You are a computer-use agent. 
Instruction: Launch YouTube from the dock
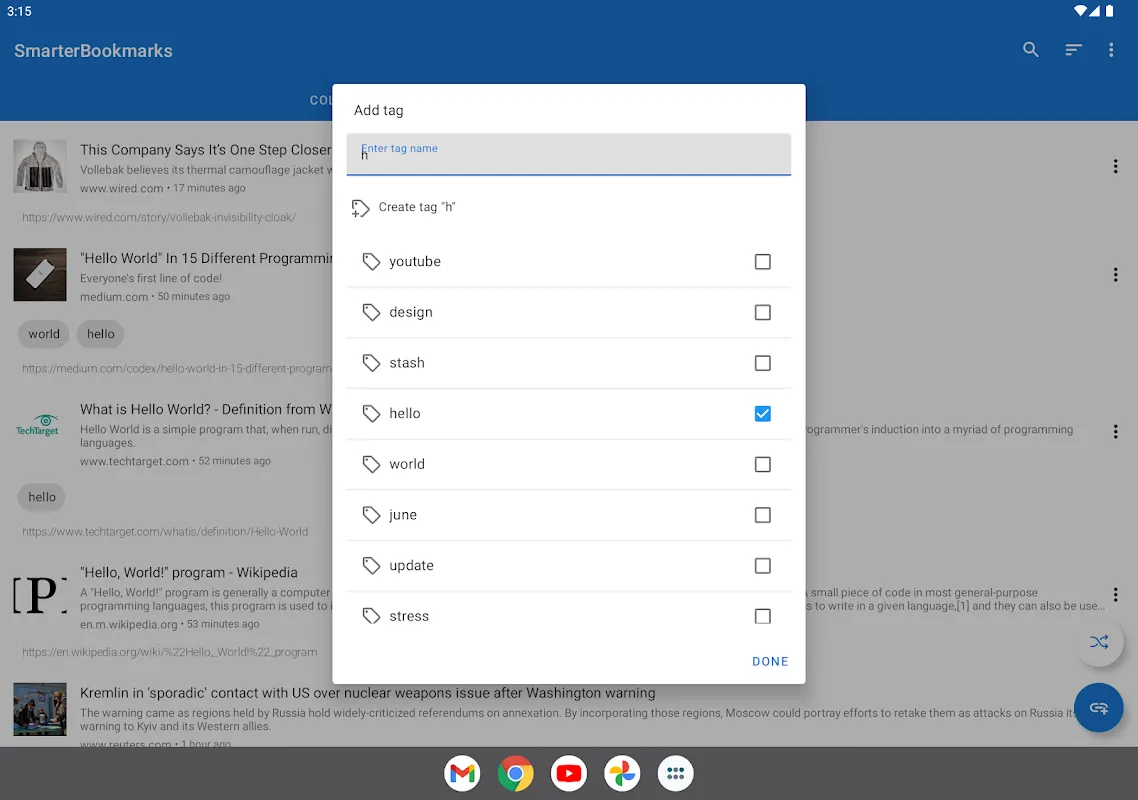pos(569,773)
